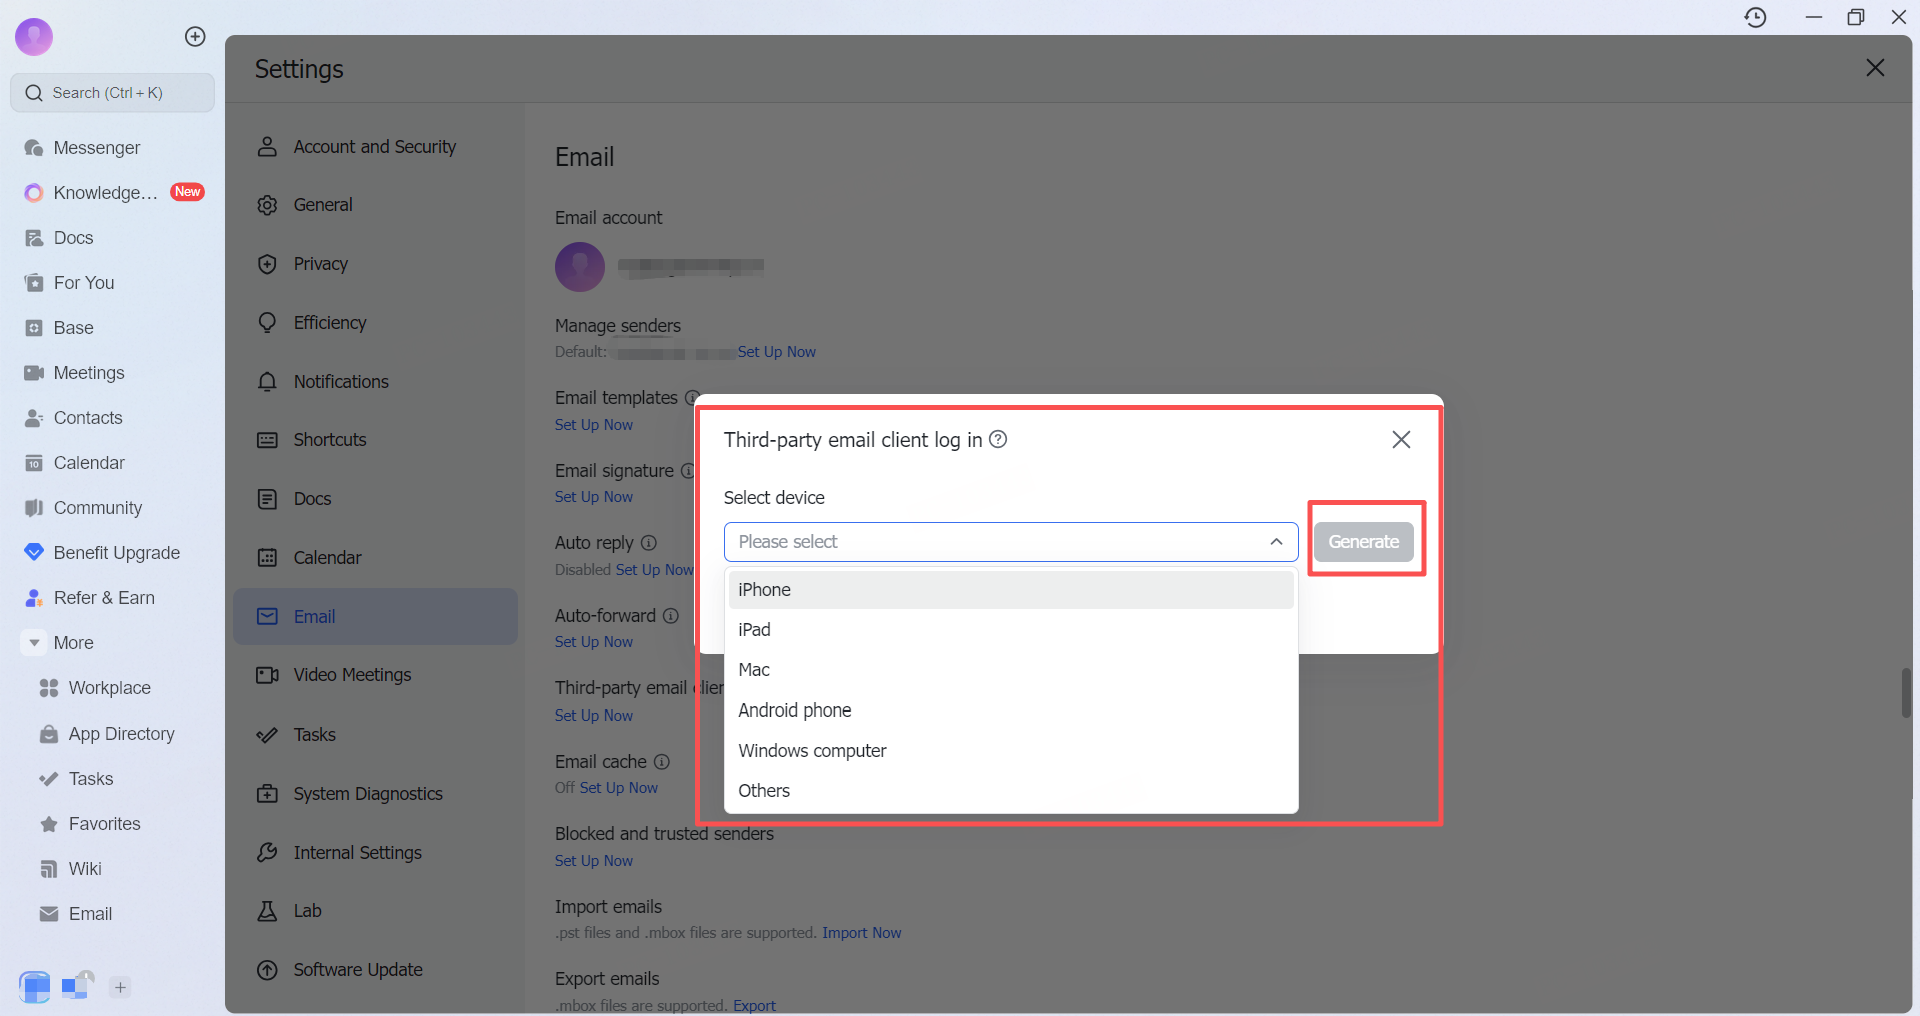
Task: Select Windows computer from device list
Action: 812,751
